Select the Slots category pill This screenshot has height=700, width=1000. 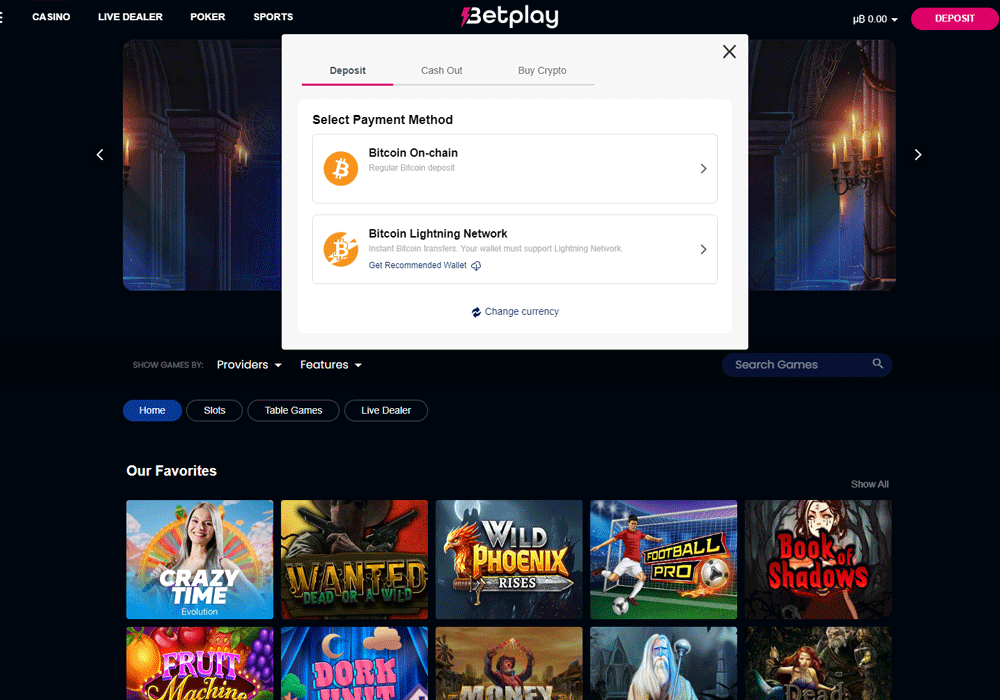pyautogui.click(x=214, y=411)
